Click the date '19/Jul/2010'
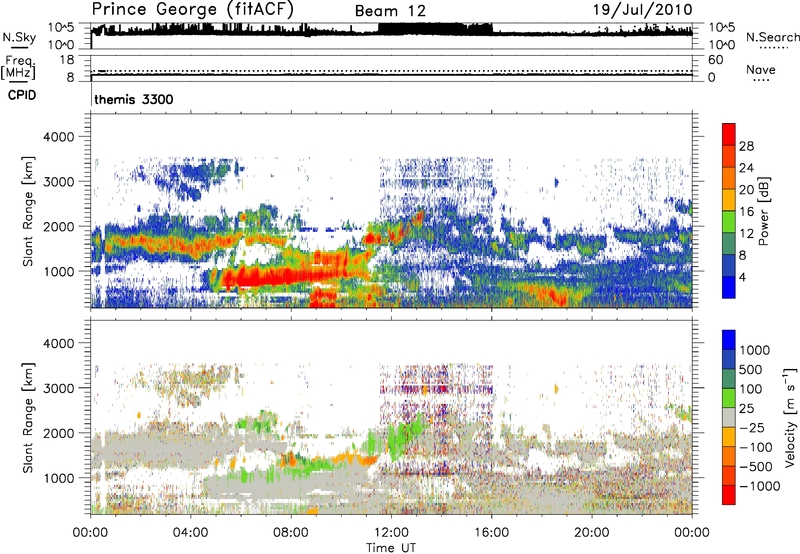 pyautogui.click(x=642, y=10)
